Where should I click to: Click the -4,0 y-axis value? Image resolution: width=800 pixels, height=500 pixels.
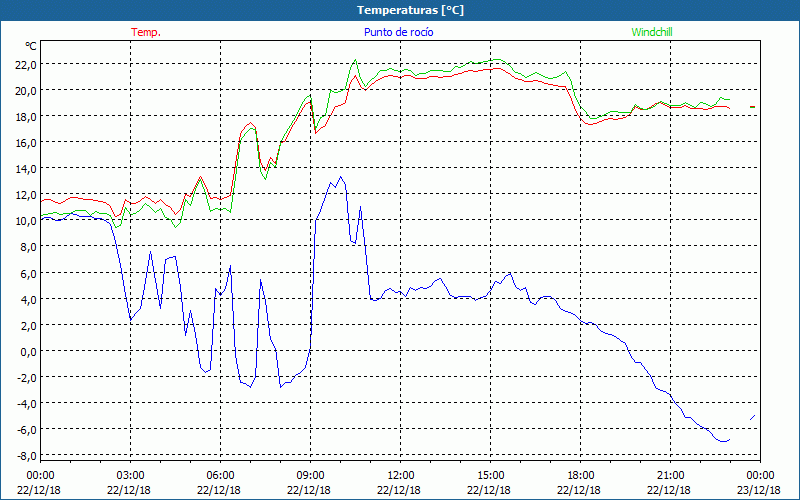pyautogui.click(x=27, y=404)
